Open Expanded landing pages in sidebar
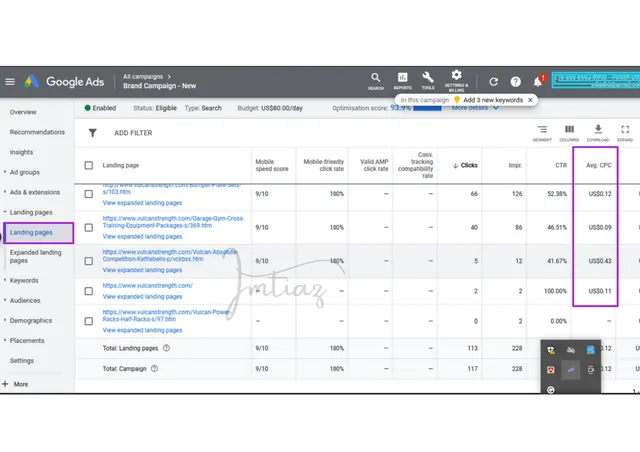 click(x=36, y=256)
